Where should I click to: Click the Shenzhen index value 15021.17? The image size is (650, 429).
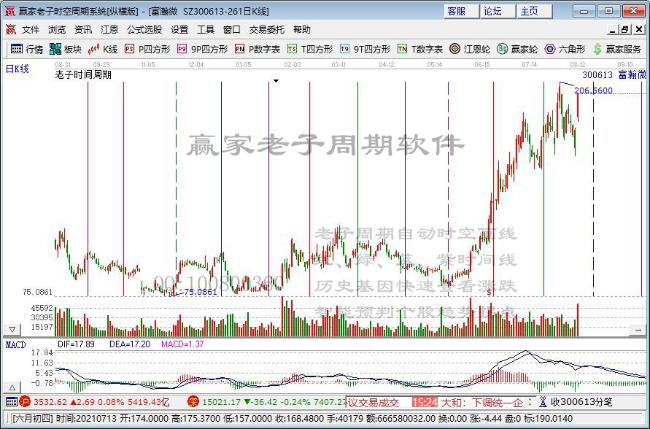221,402
